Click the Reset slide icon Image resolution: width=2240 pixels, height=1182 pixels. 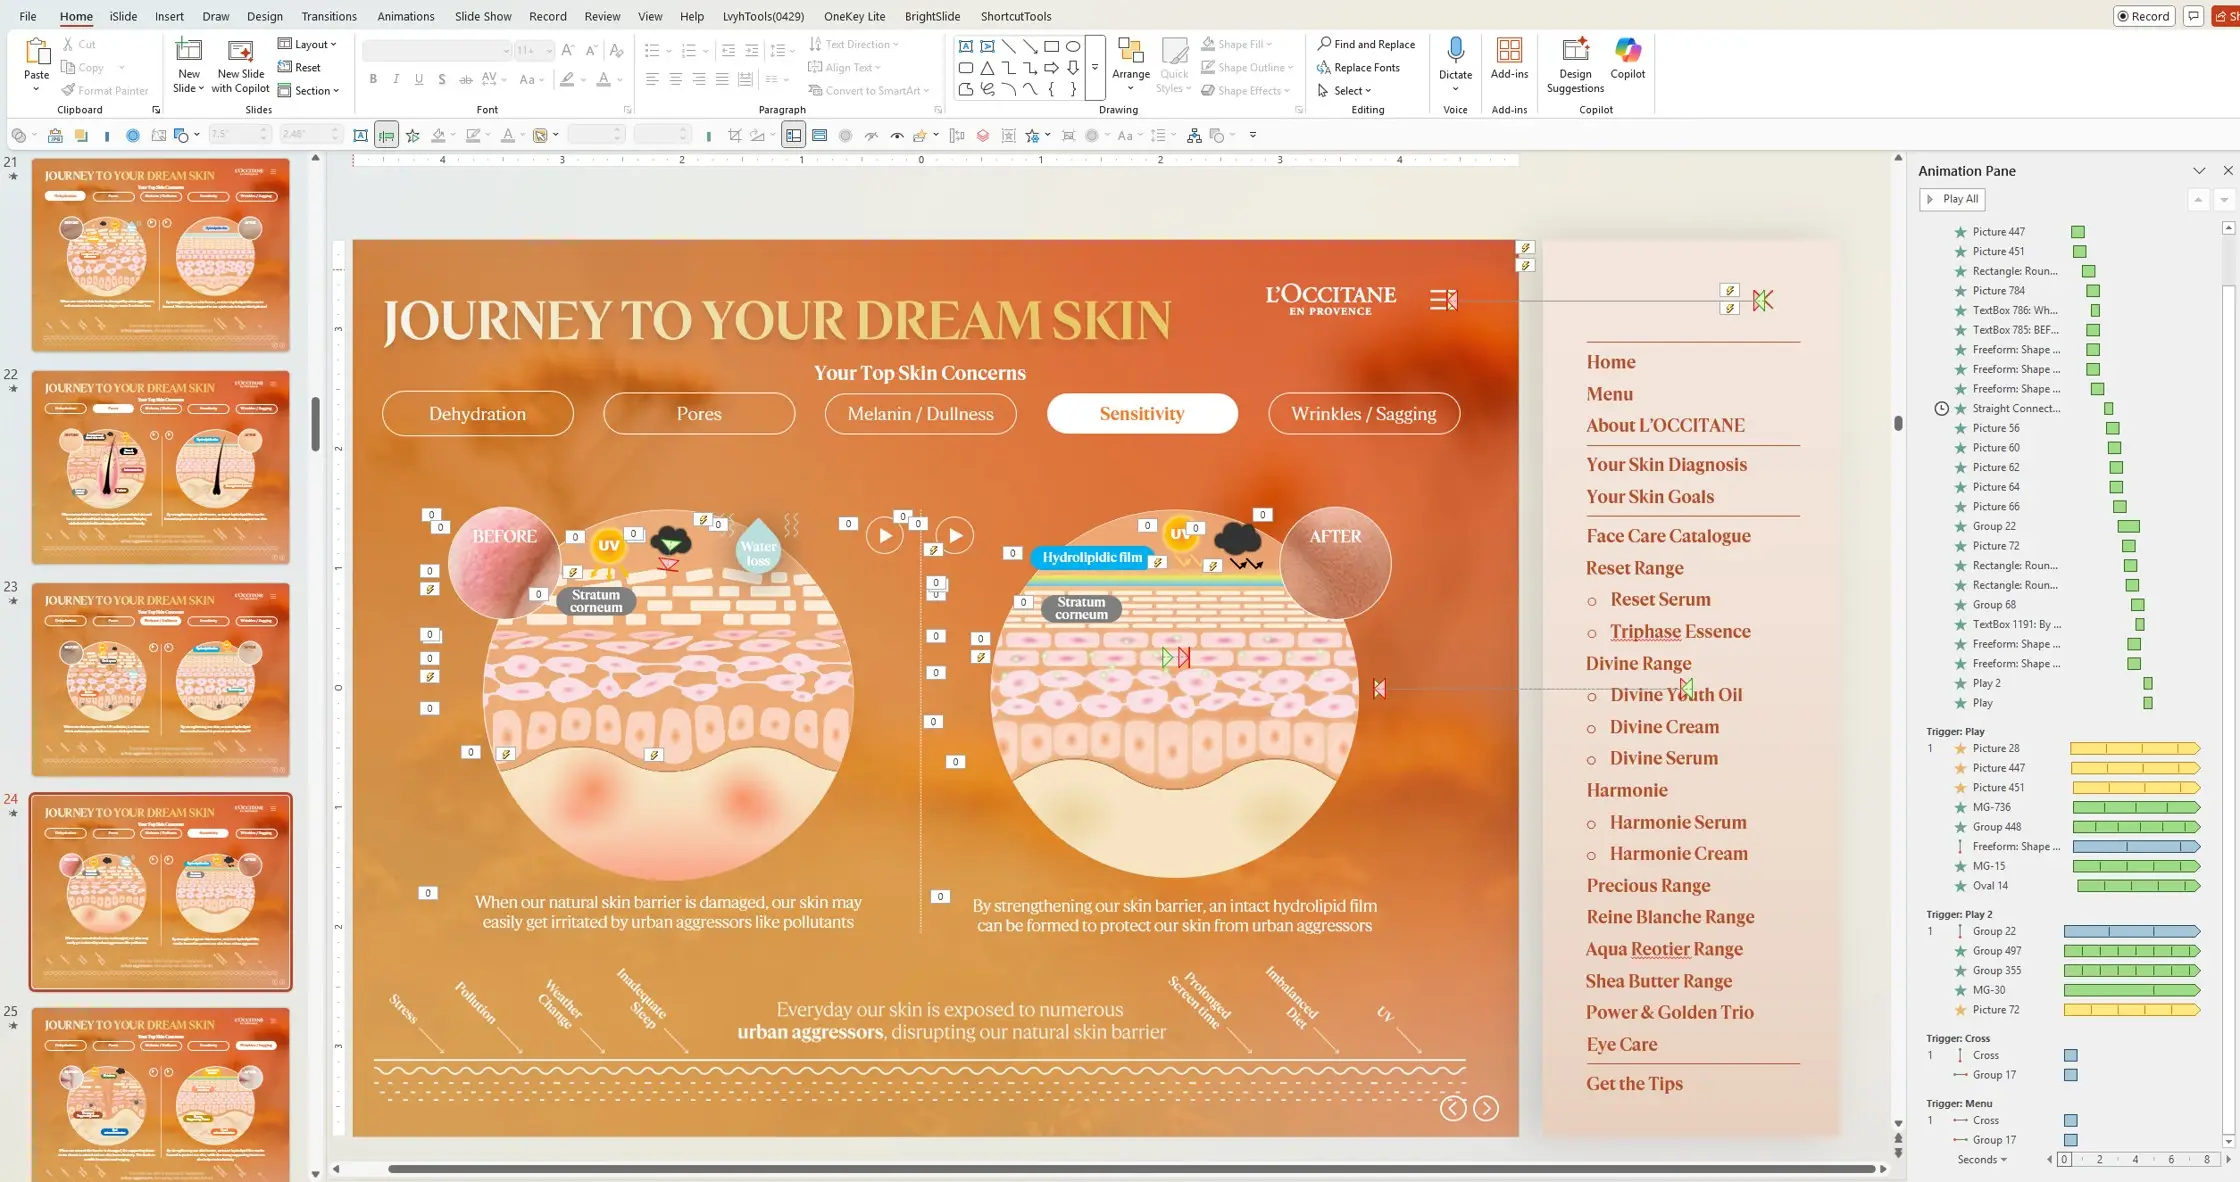[x=284, y=67]
